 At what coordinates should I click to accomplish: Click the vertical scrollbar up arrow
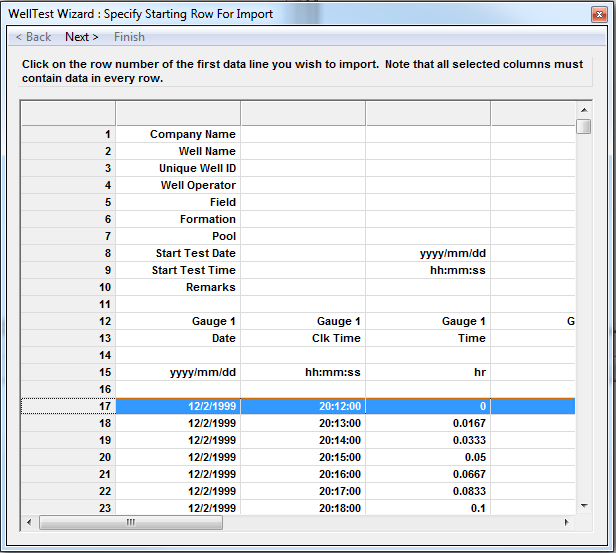(x=584, y=110)
